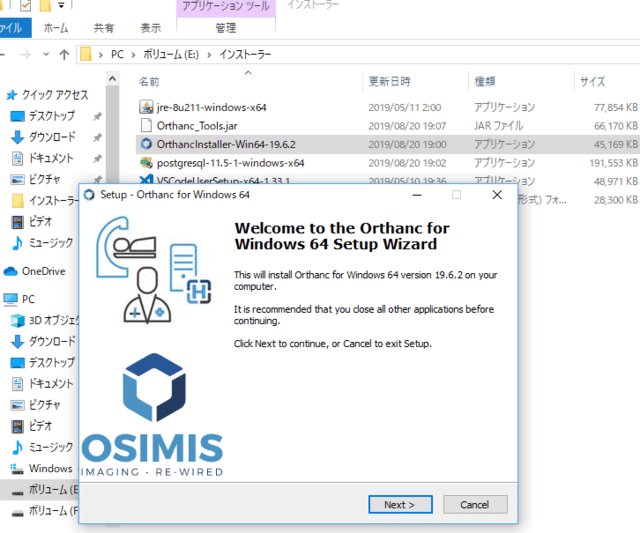Select the jre-8u211-windows-x64 Java installer icon
The height and width of the screenshot is (533, 640).
point(146,107)
